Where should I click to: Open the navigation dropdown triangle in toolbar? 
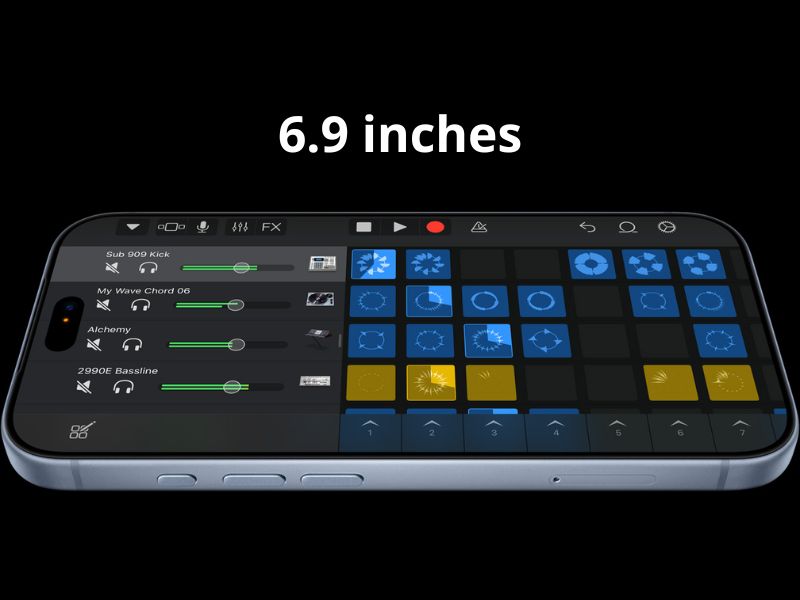133,227
